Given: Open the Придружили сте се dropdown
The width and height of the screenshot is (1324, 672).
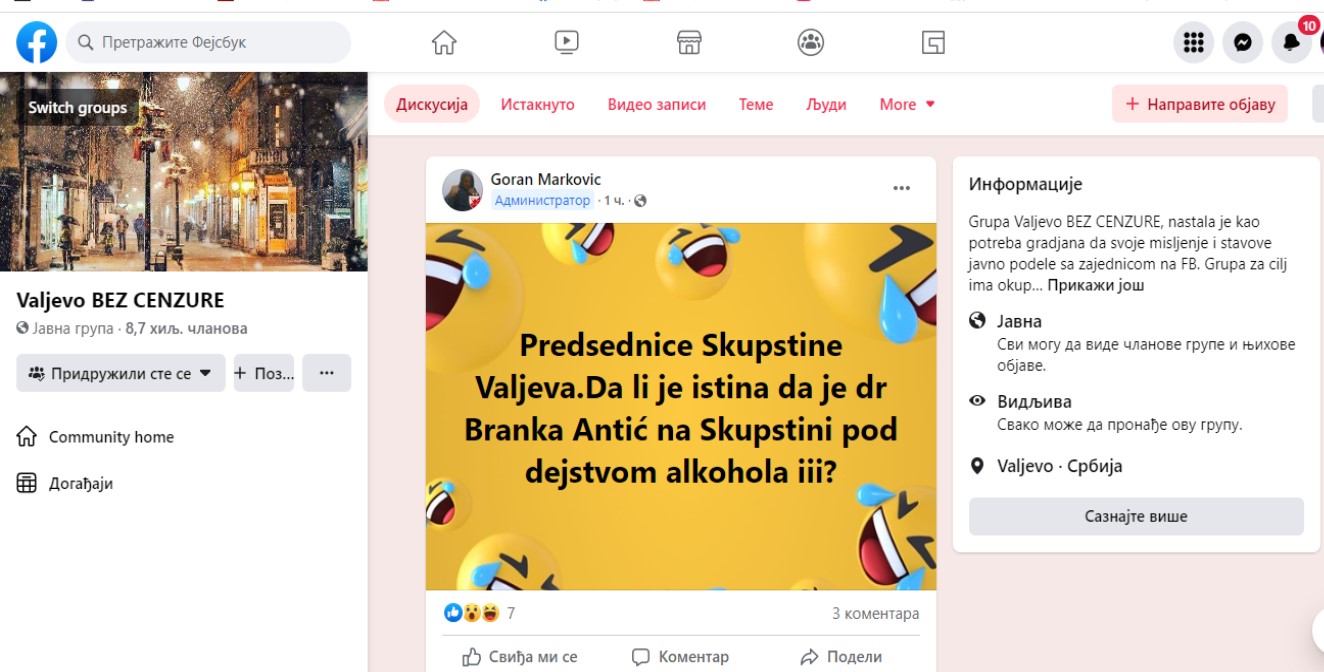Looking at the screenshot, I should point(121,373).
